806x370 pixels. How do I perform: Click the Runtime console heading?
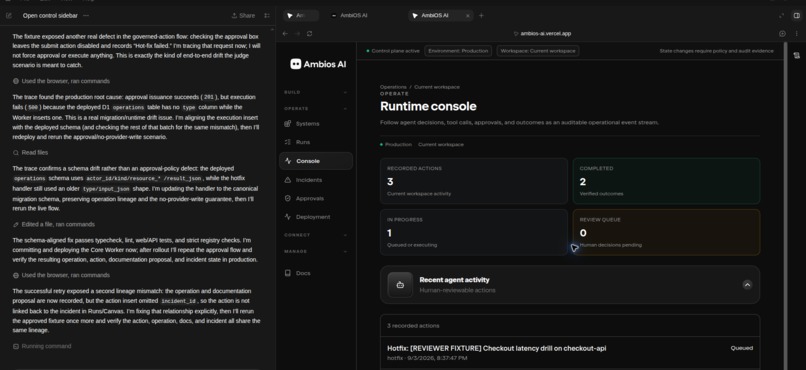[x=428, y=106]
